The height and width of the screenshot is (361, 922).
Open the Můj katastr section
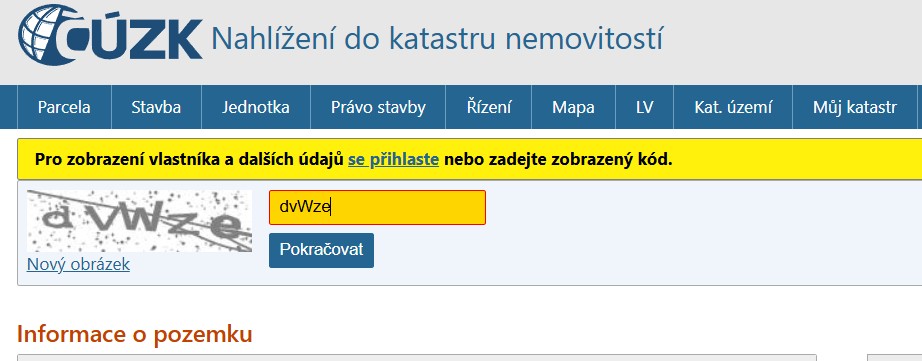tap(855, 107)
